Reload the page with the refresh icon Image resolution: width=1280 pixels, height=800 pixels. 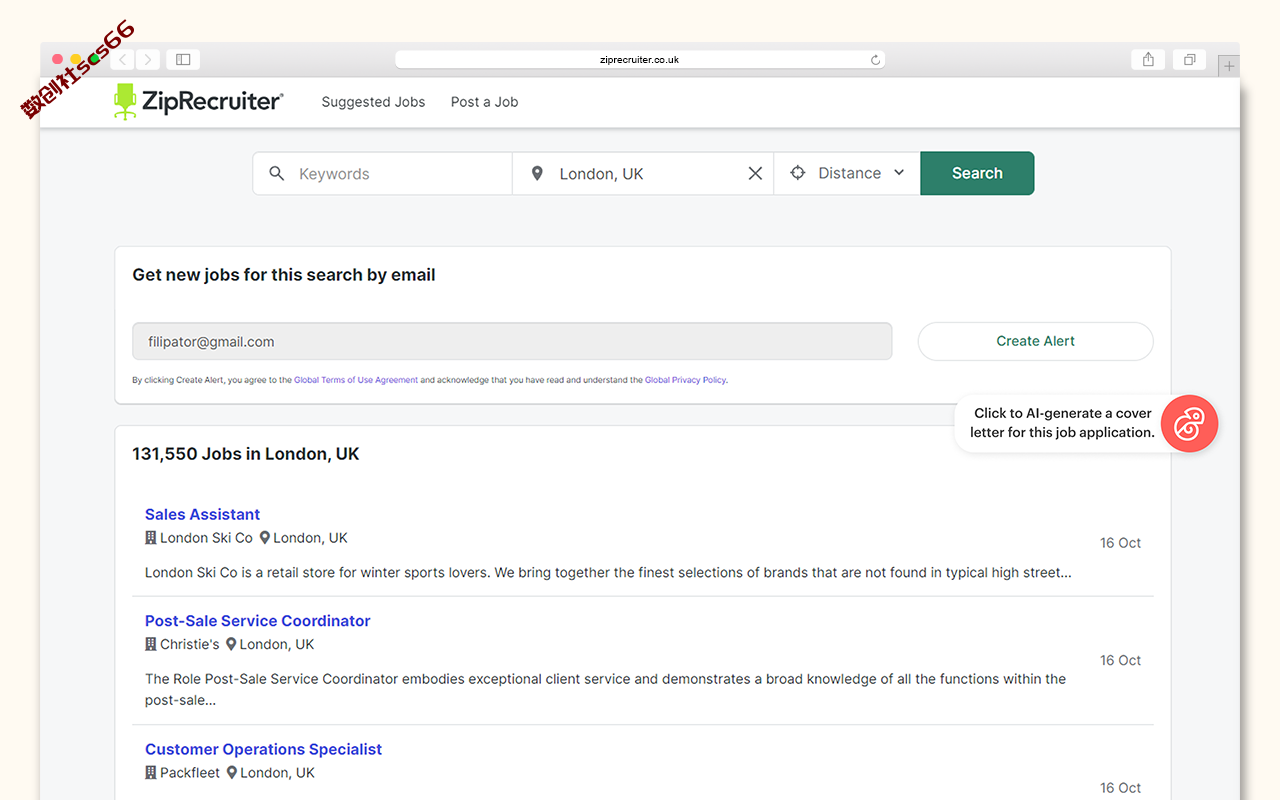[875, 60]
